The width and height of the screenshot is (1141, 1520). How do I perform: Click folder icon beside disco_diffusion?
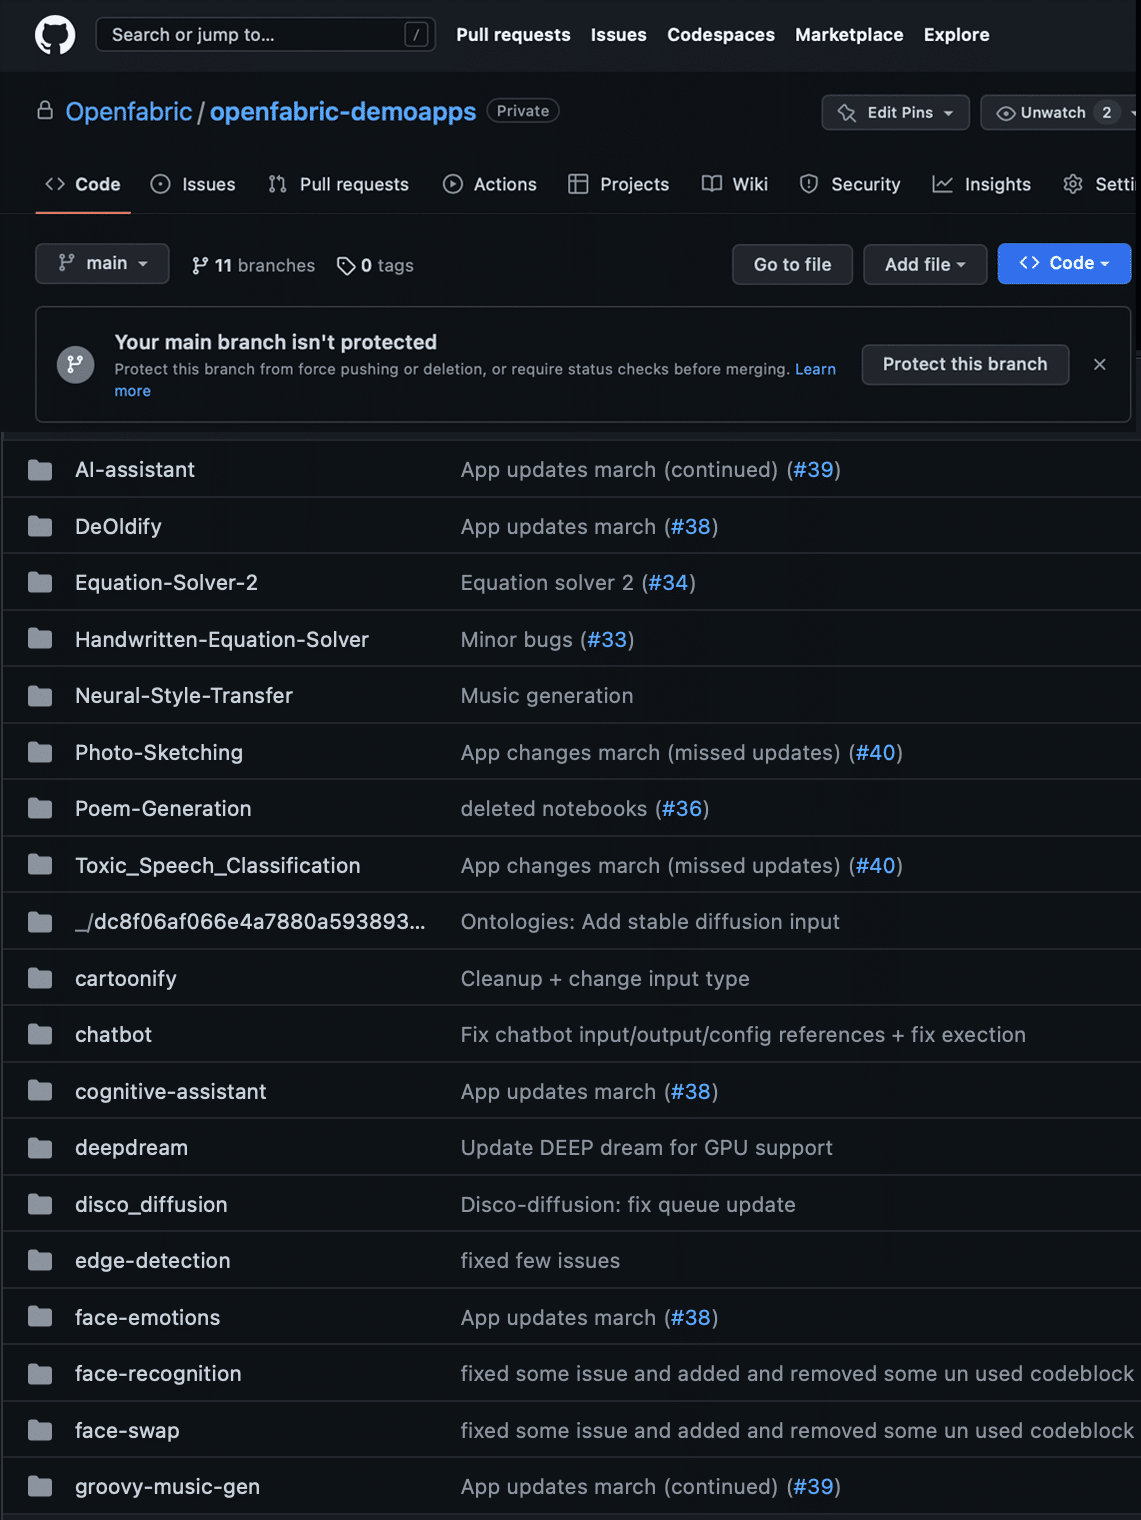[40, 1204]
